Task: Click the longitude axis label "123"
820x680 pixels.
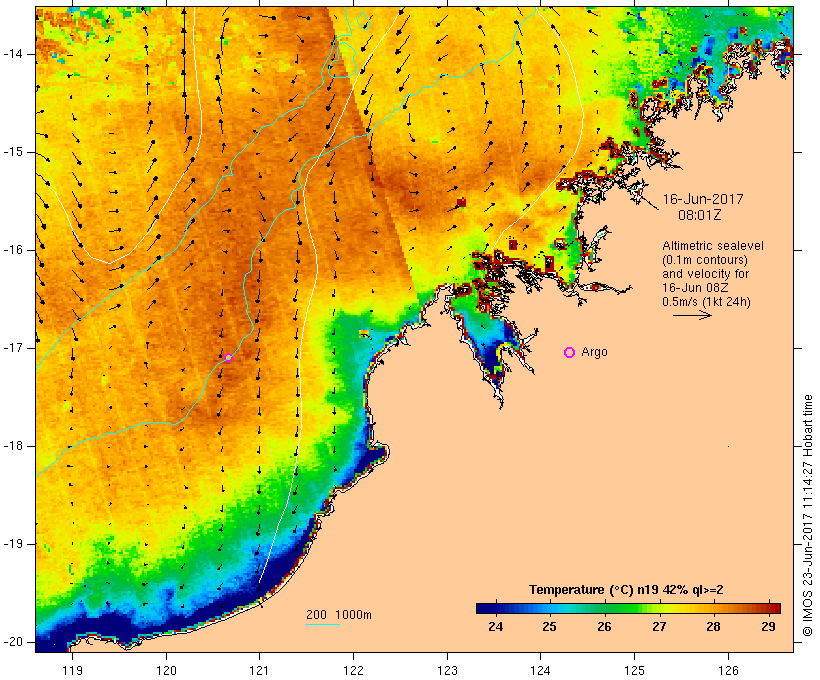Action: pos(447,670)
